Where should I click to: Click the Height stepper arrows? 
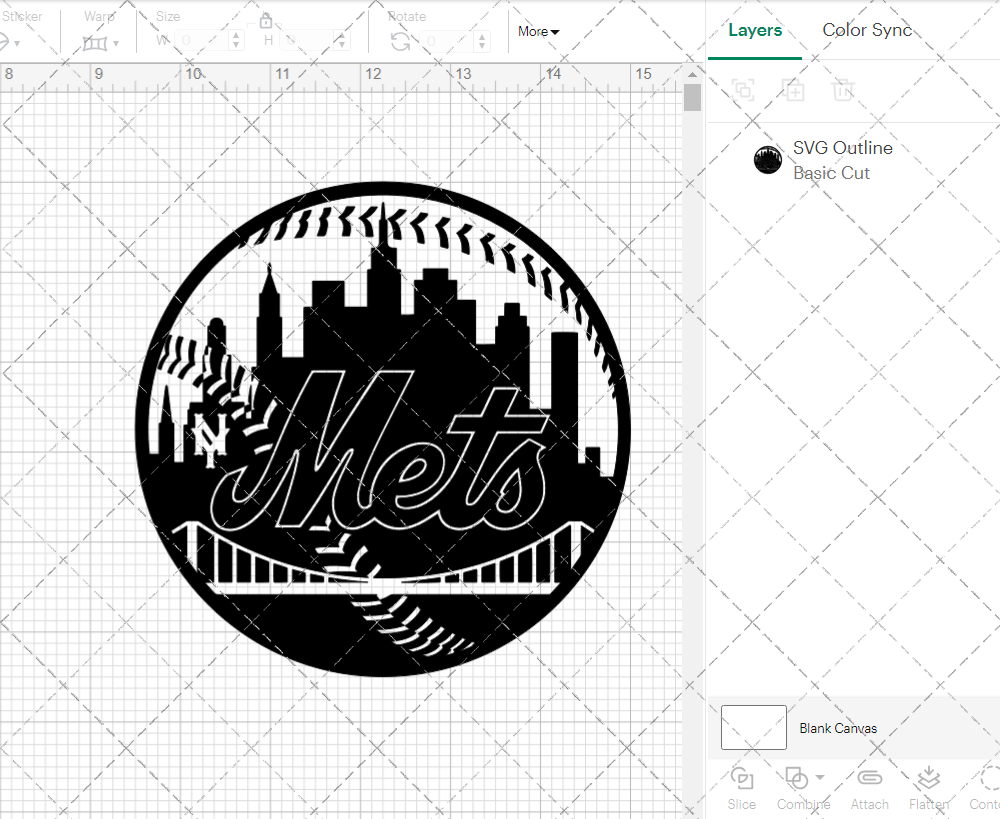[x=343, y=41]
